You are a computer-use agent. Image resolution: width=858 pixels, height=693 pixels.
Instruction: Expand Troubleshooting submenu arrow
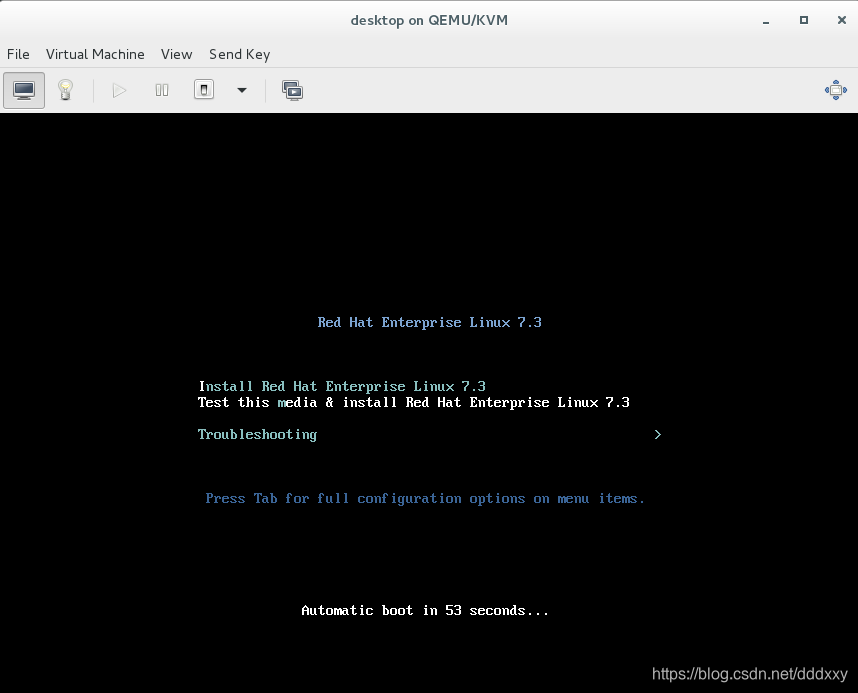tap(658, 435)
